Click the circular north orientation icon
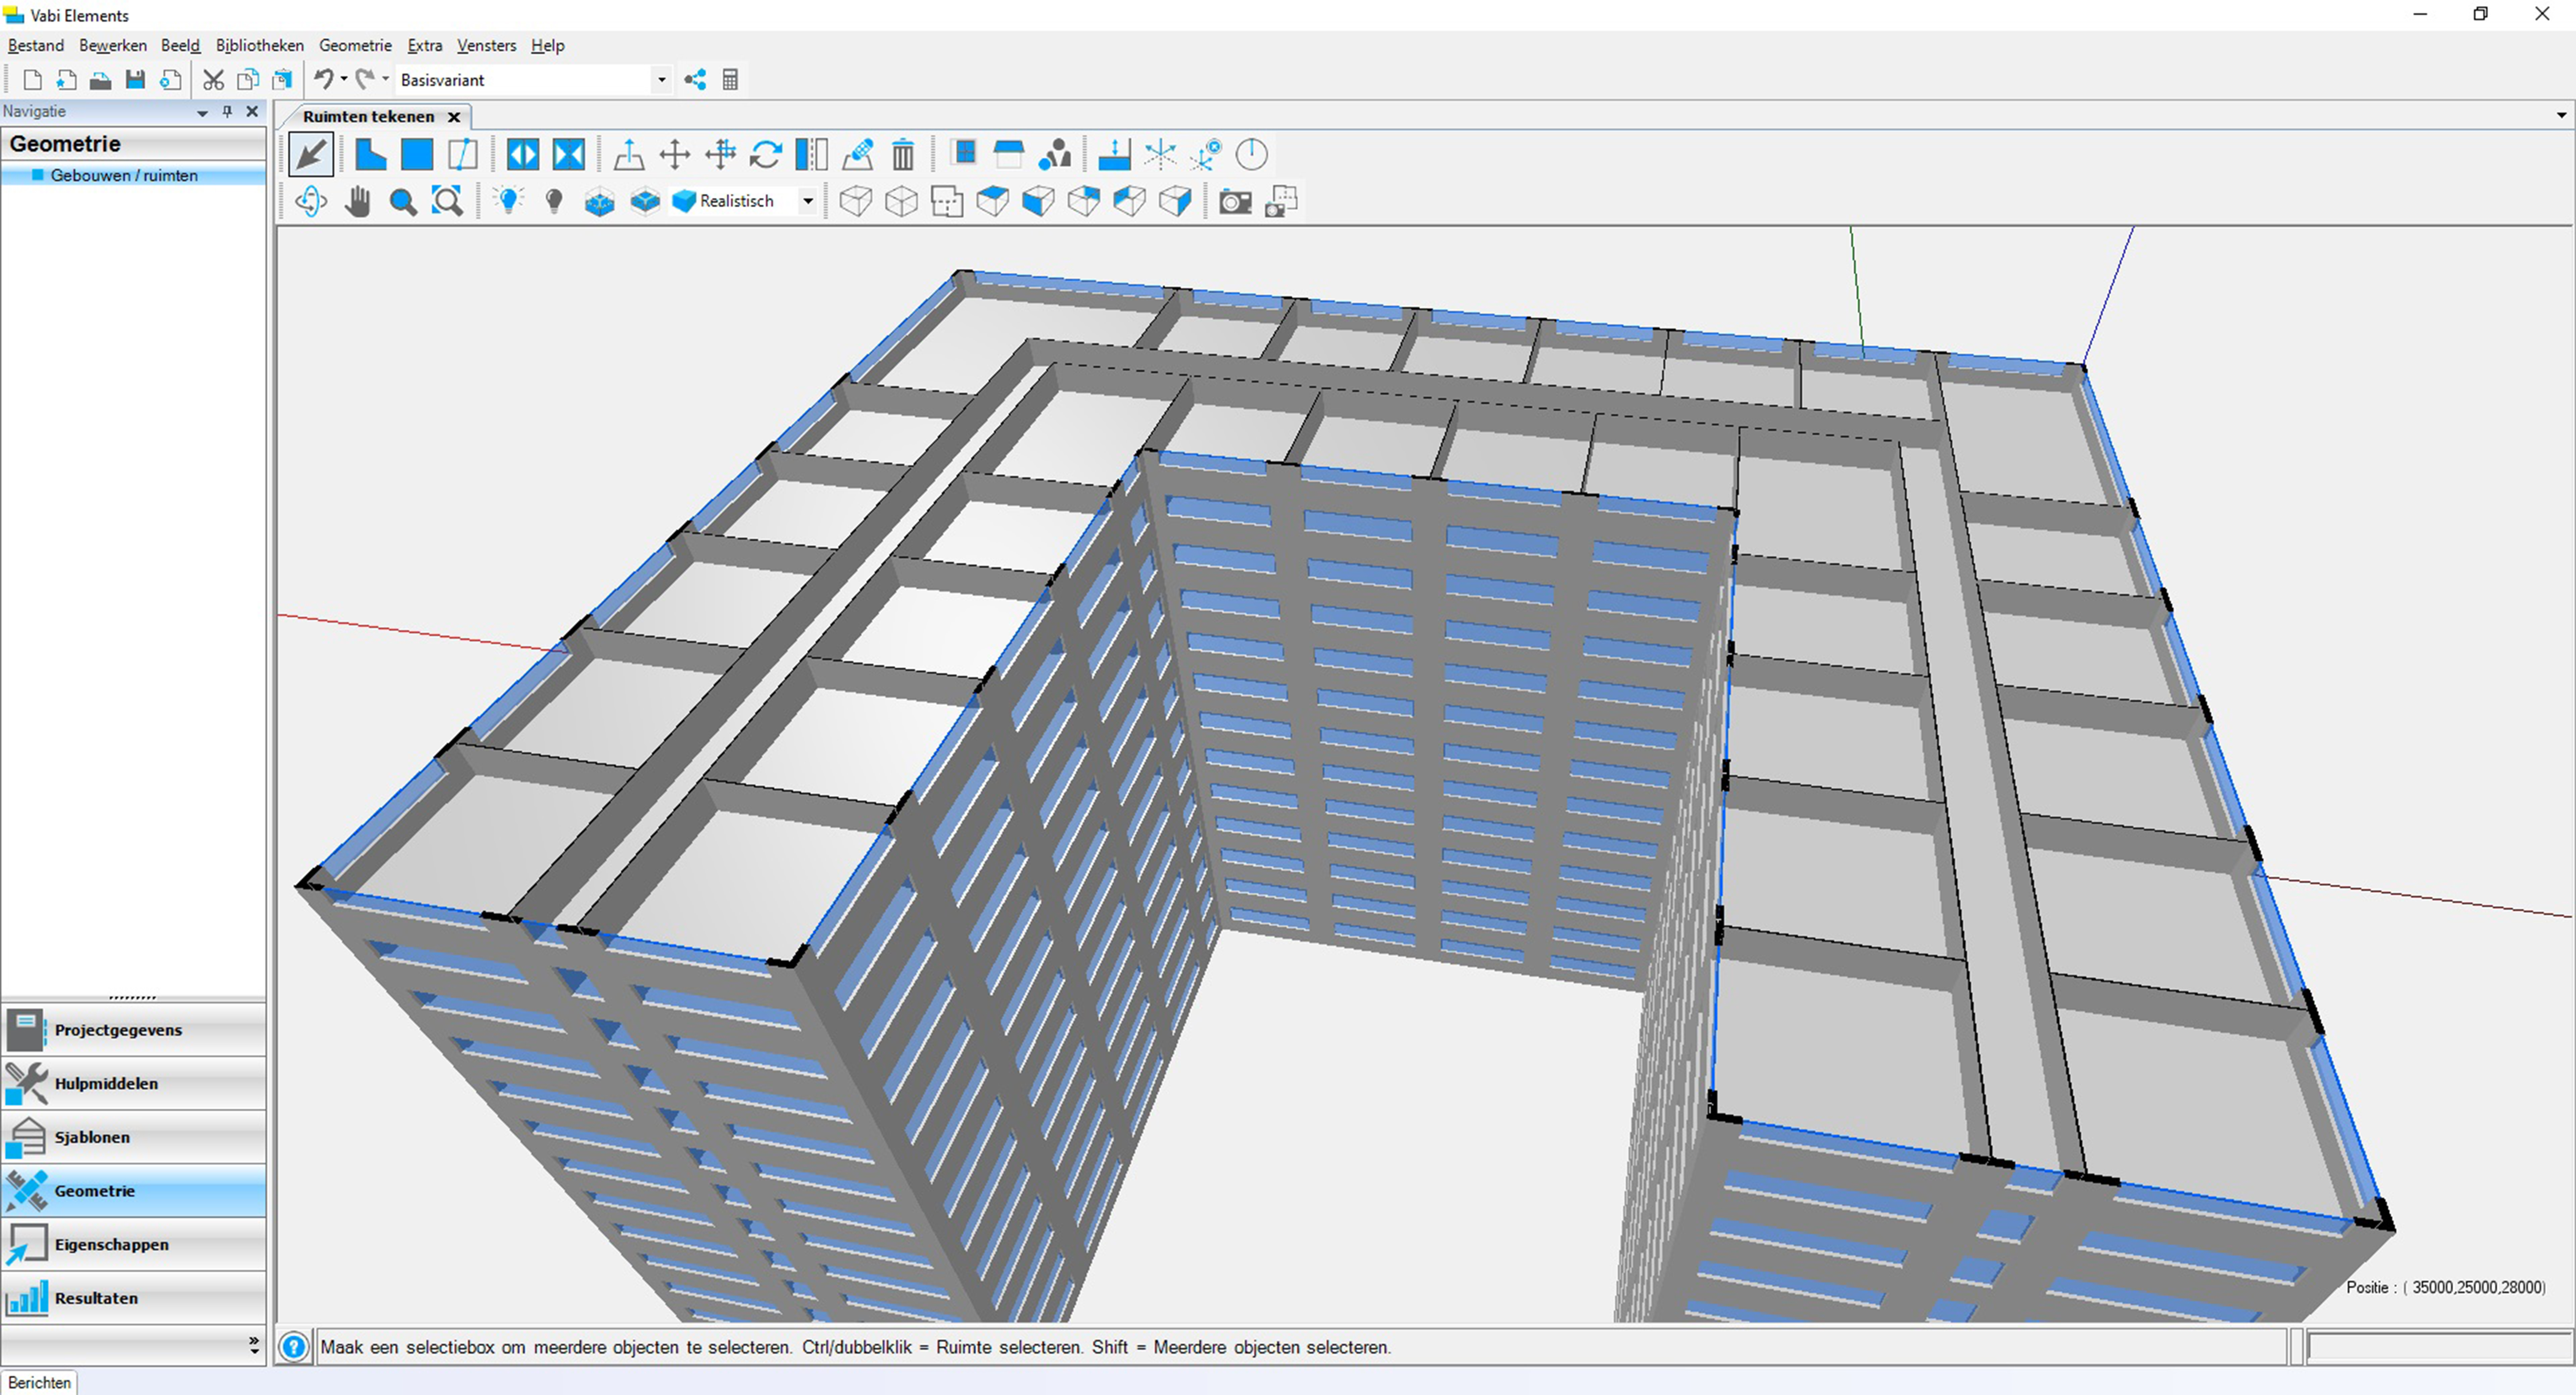Viewport: 2576px width, 1395px height. (x=1252, y=155)
